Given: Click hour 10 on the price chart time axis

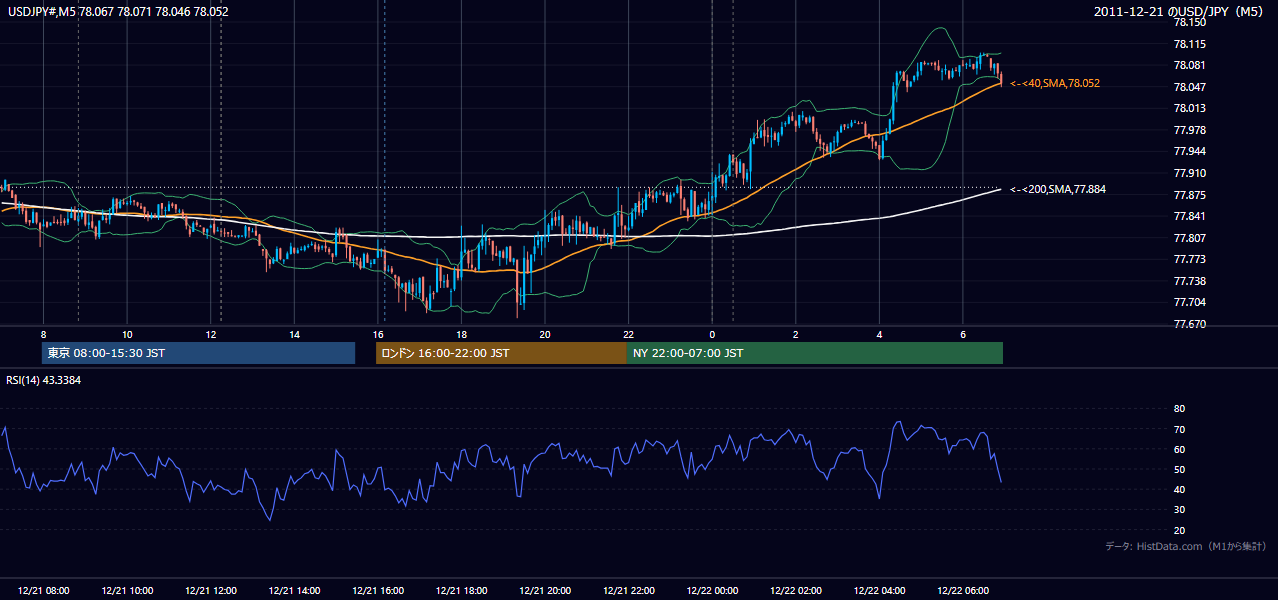Looking at the screenshot, I should [127, 334].
